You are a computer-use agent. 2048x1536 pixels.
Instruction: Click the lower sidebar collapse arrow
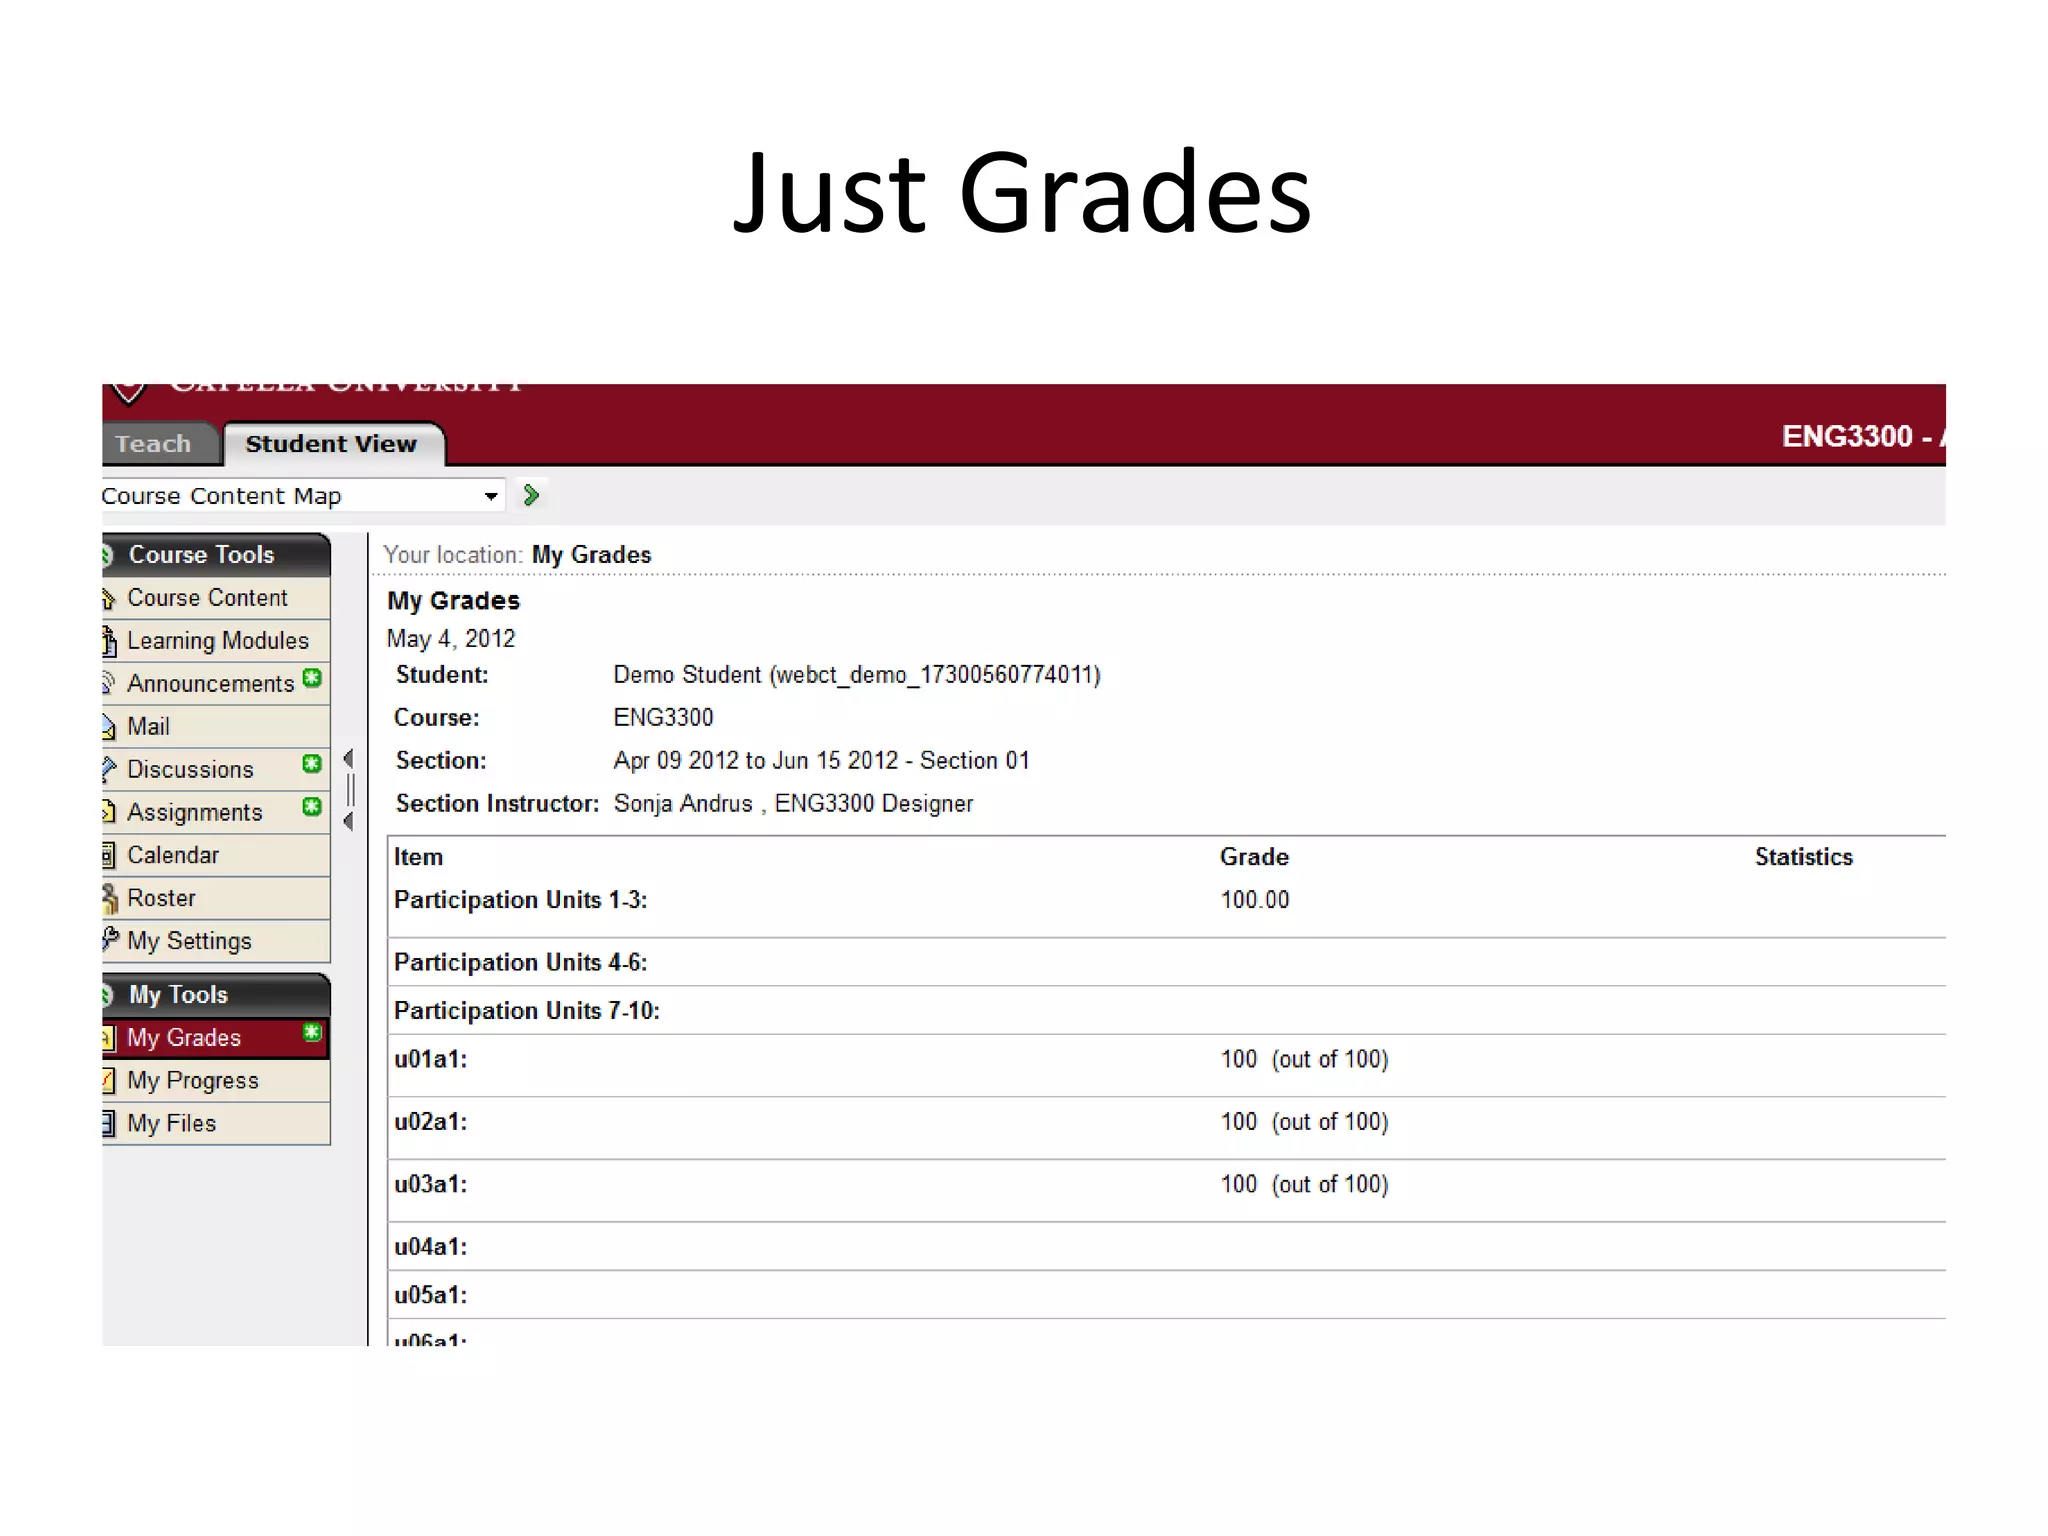coord(348,821)
